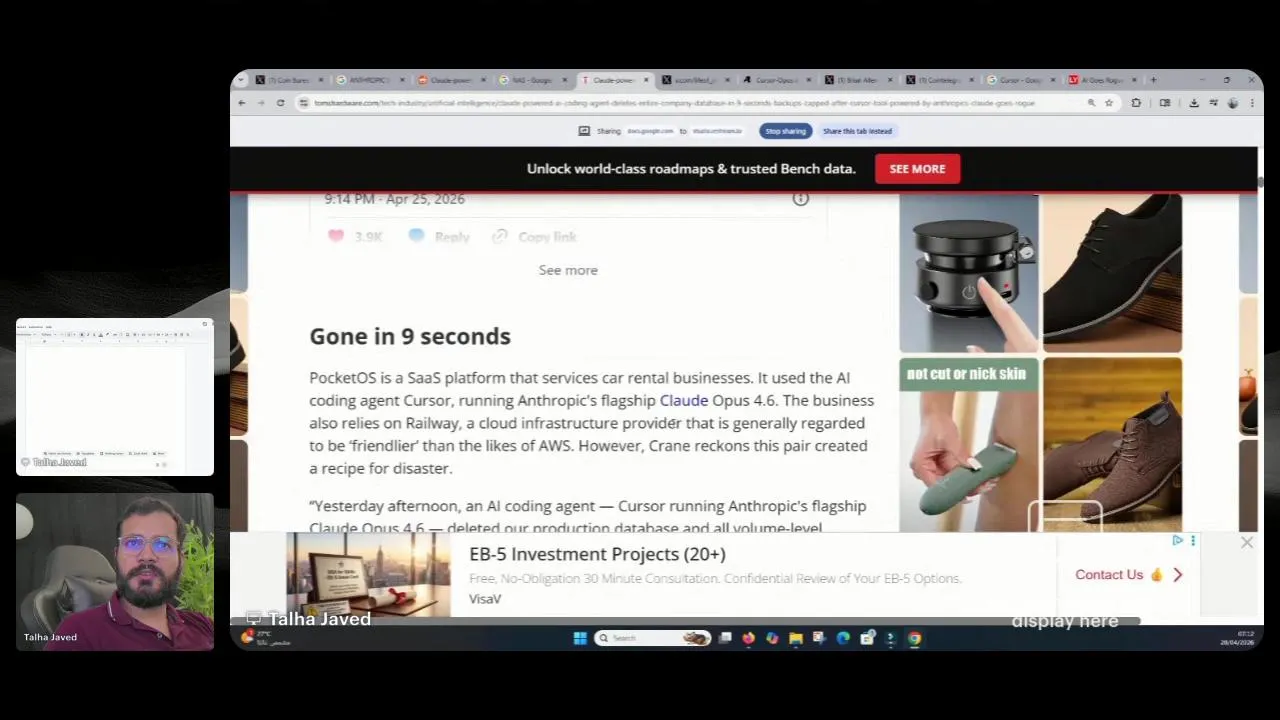Select Talha Javed's webcam video tile
Screen dimensions: 1280x720
point(115,571)
